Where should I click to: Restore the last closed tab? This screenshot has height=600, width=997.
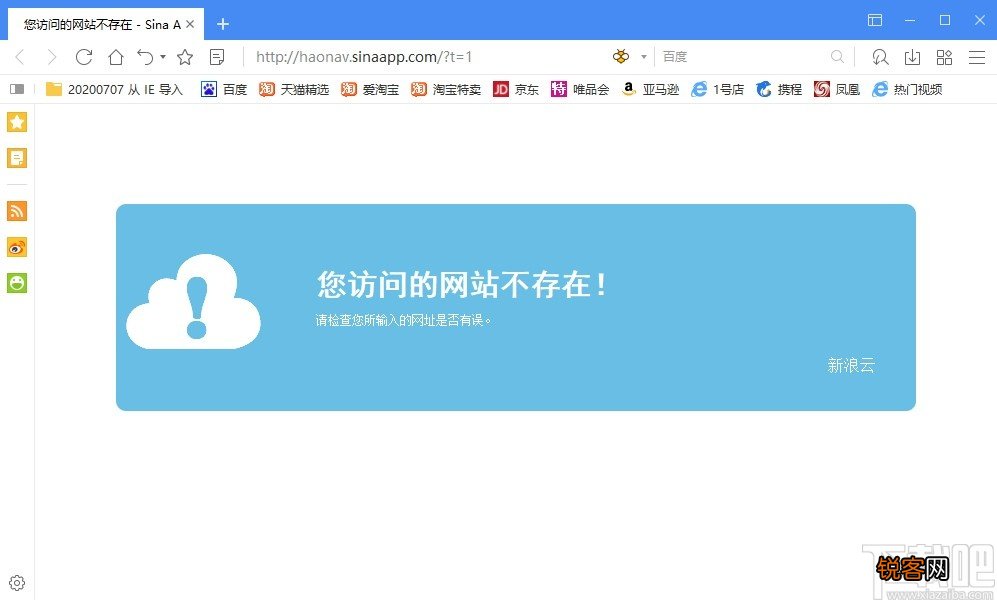[x=146, y=57]
